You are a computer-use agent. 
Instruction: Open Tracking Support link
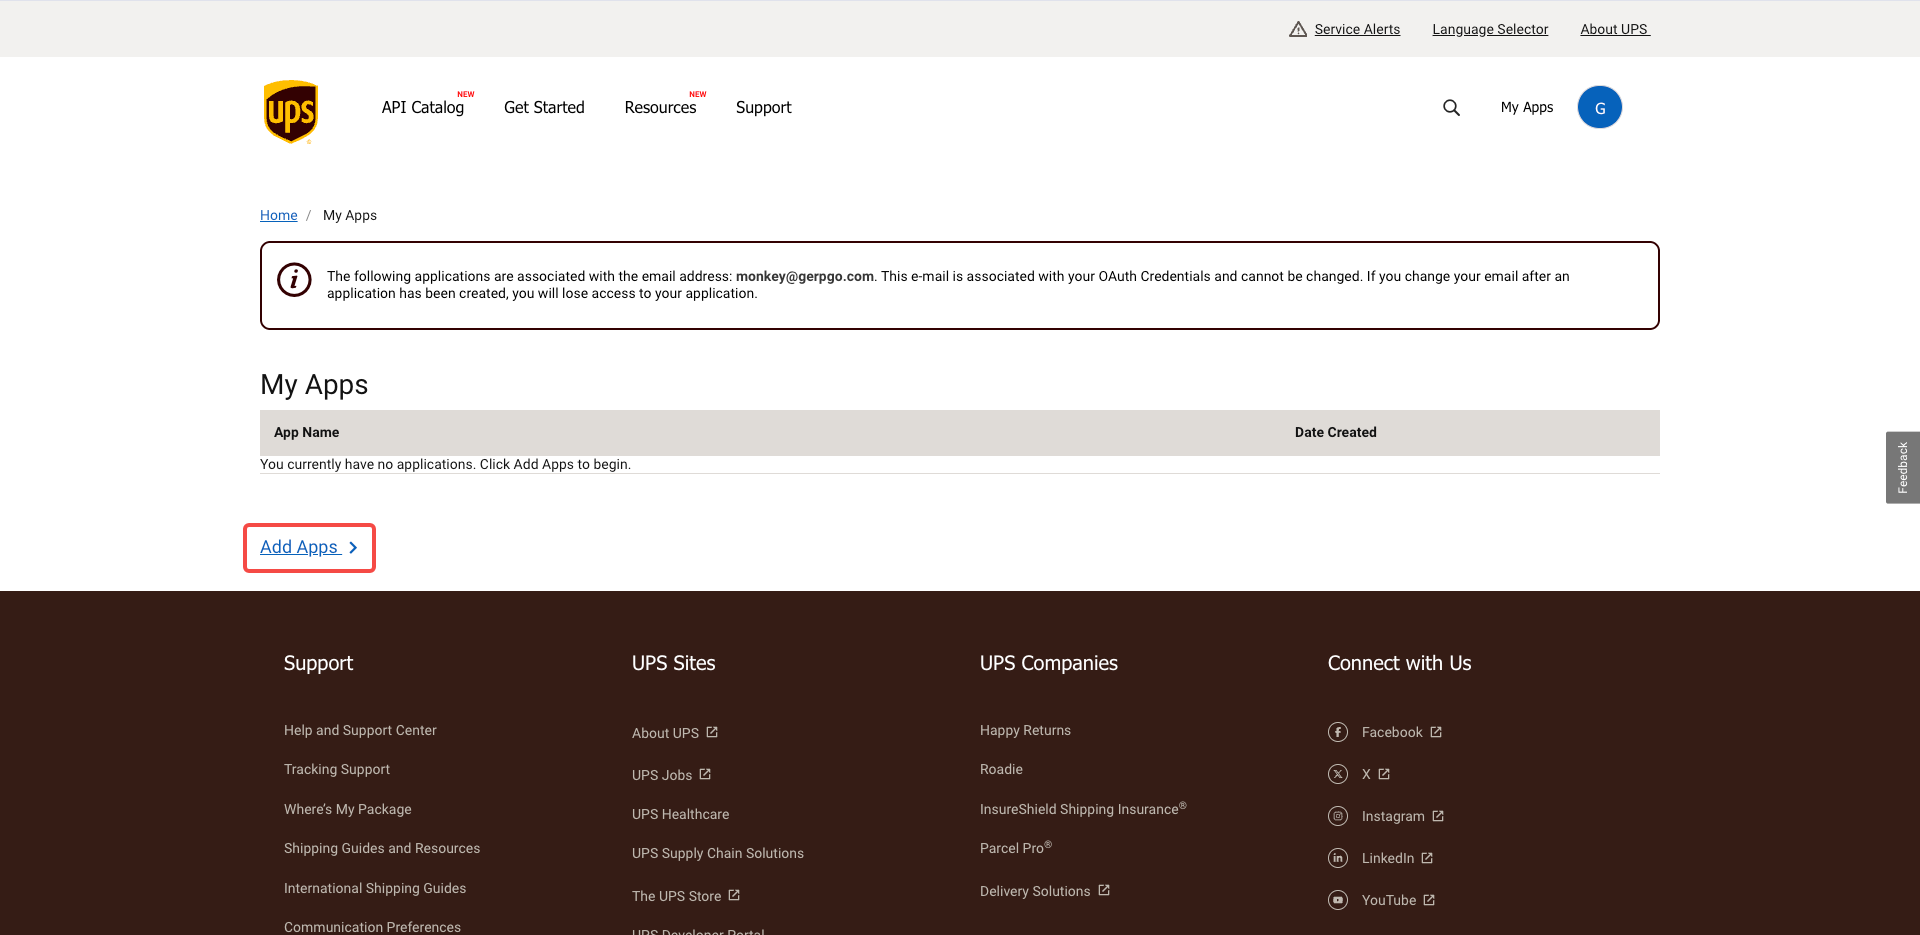337,769
